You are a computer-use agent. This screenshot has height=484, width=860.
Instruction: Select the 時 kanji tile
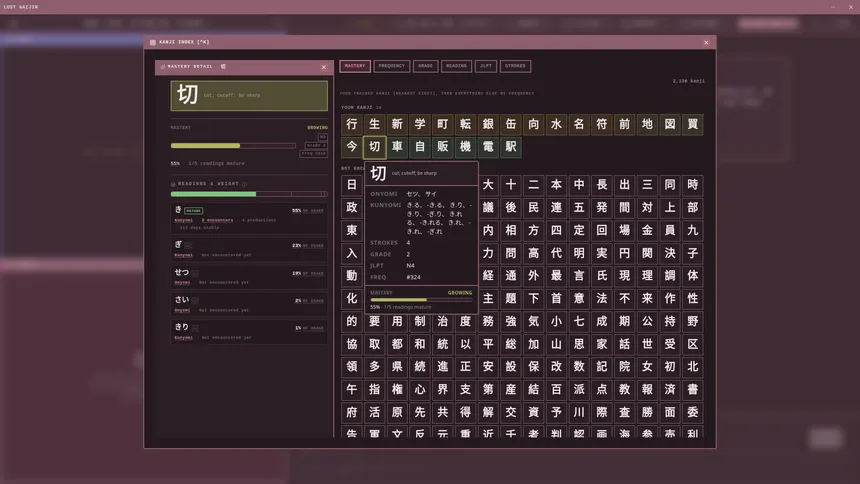pos(693,185)
